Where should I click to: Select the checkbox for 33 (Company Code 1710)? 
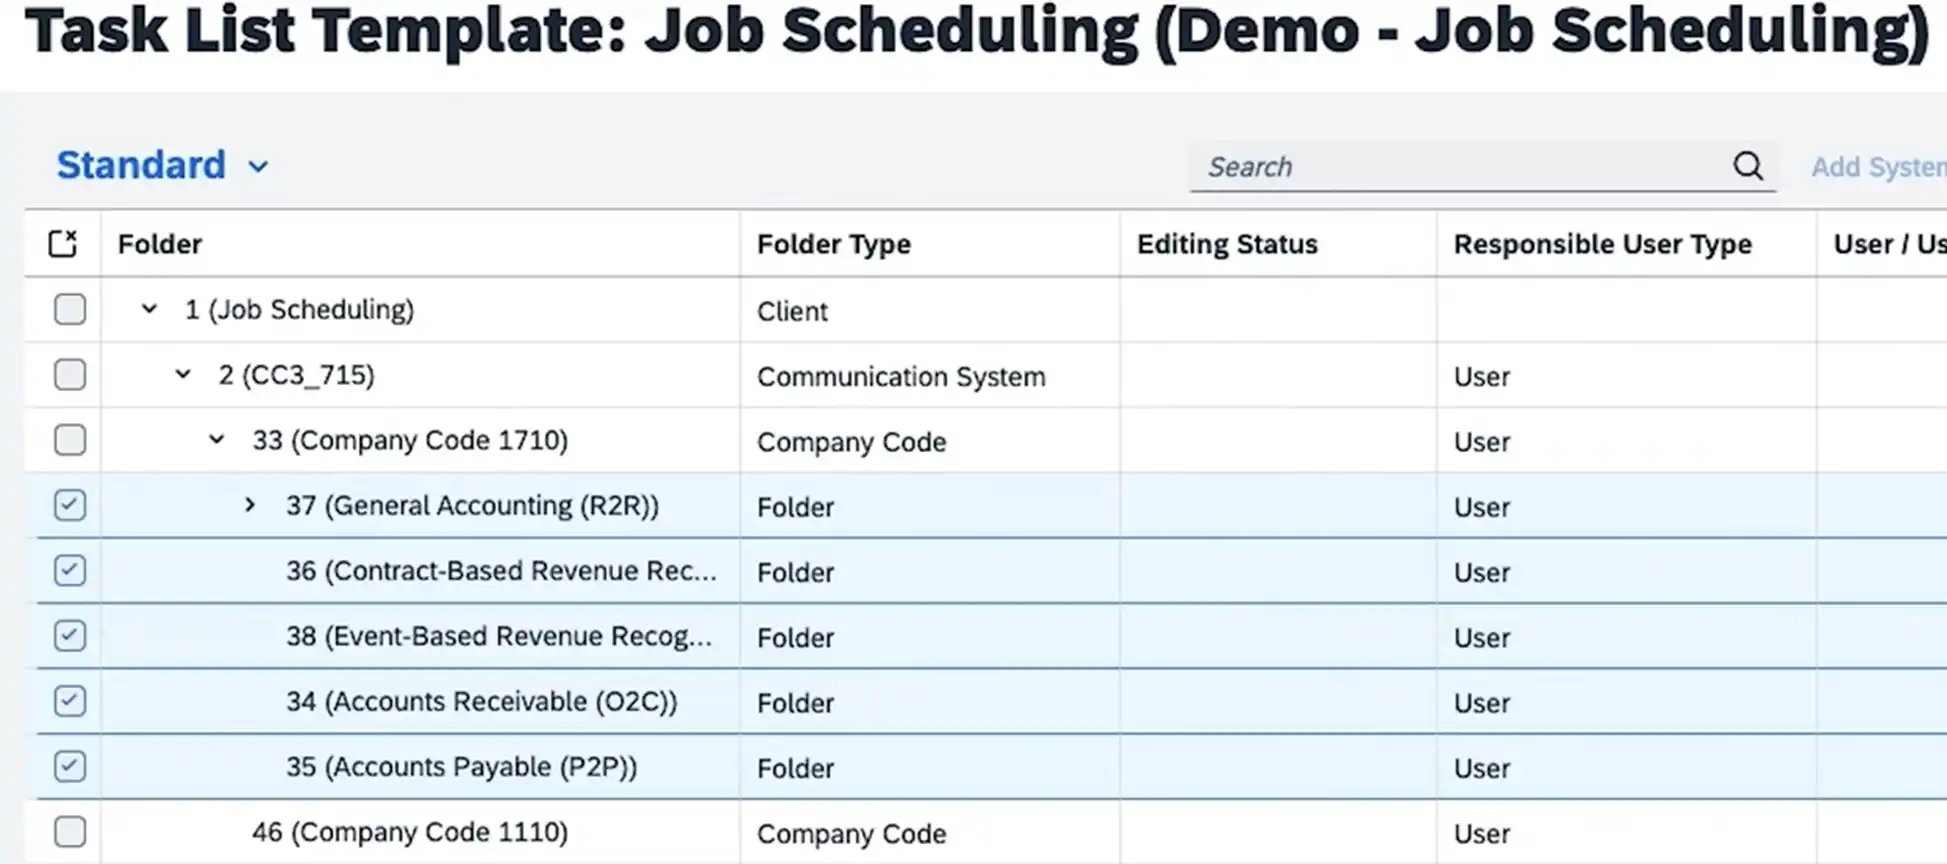coord(70,440)
